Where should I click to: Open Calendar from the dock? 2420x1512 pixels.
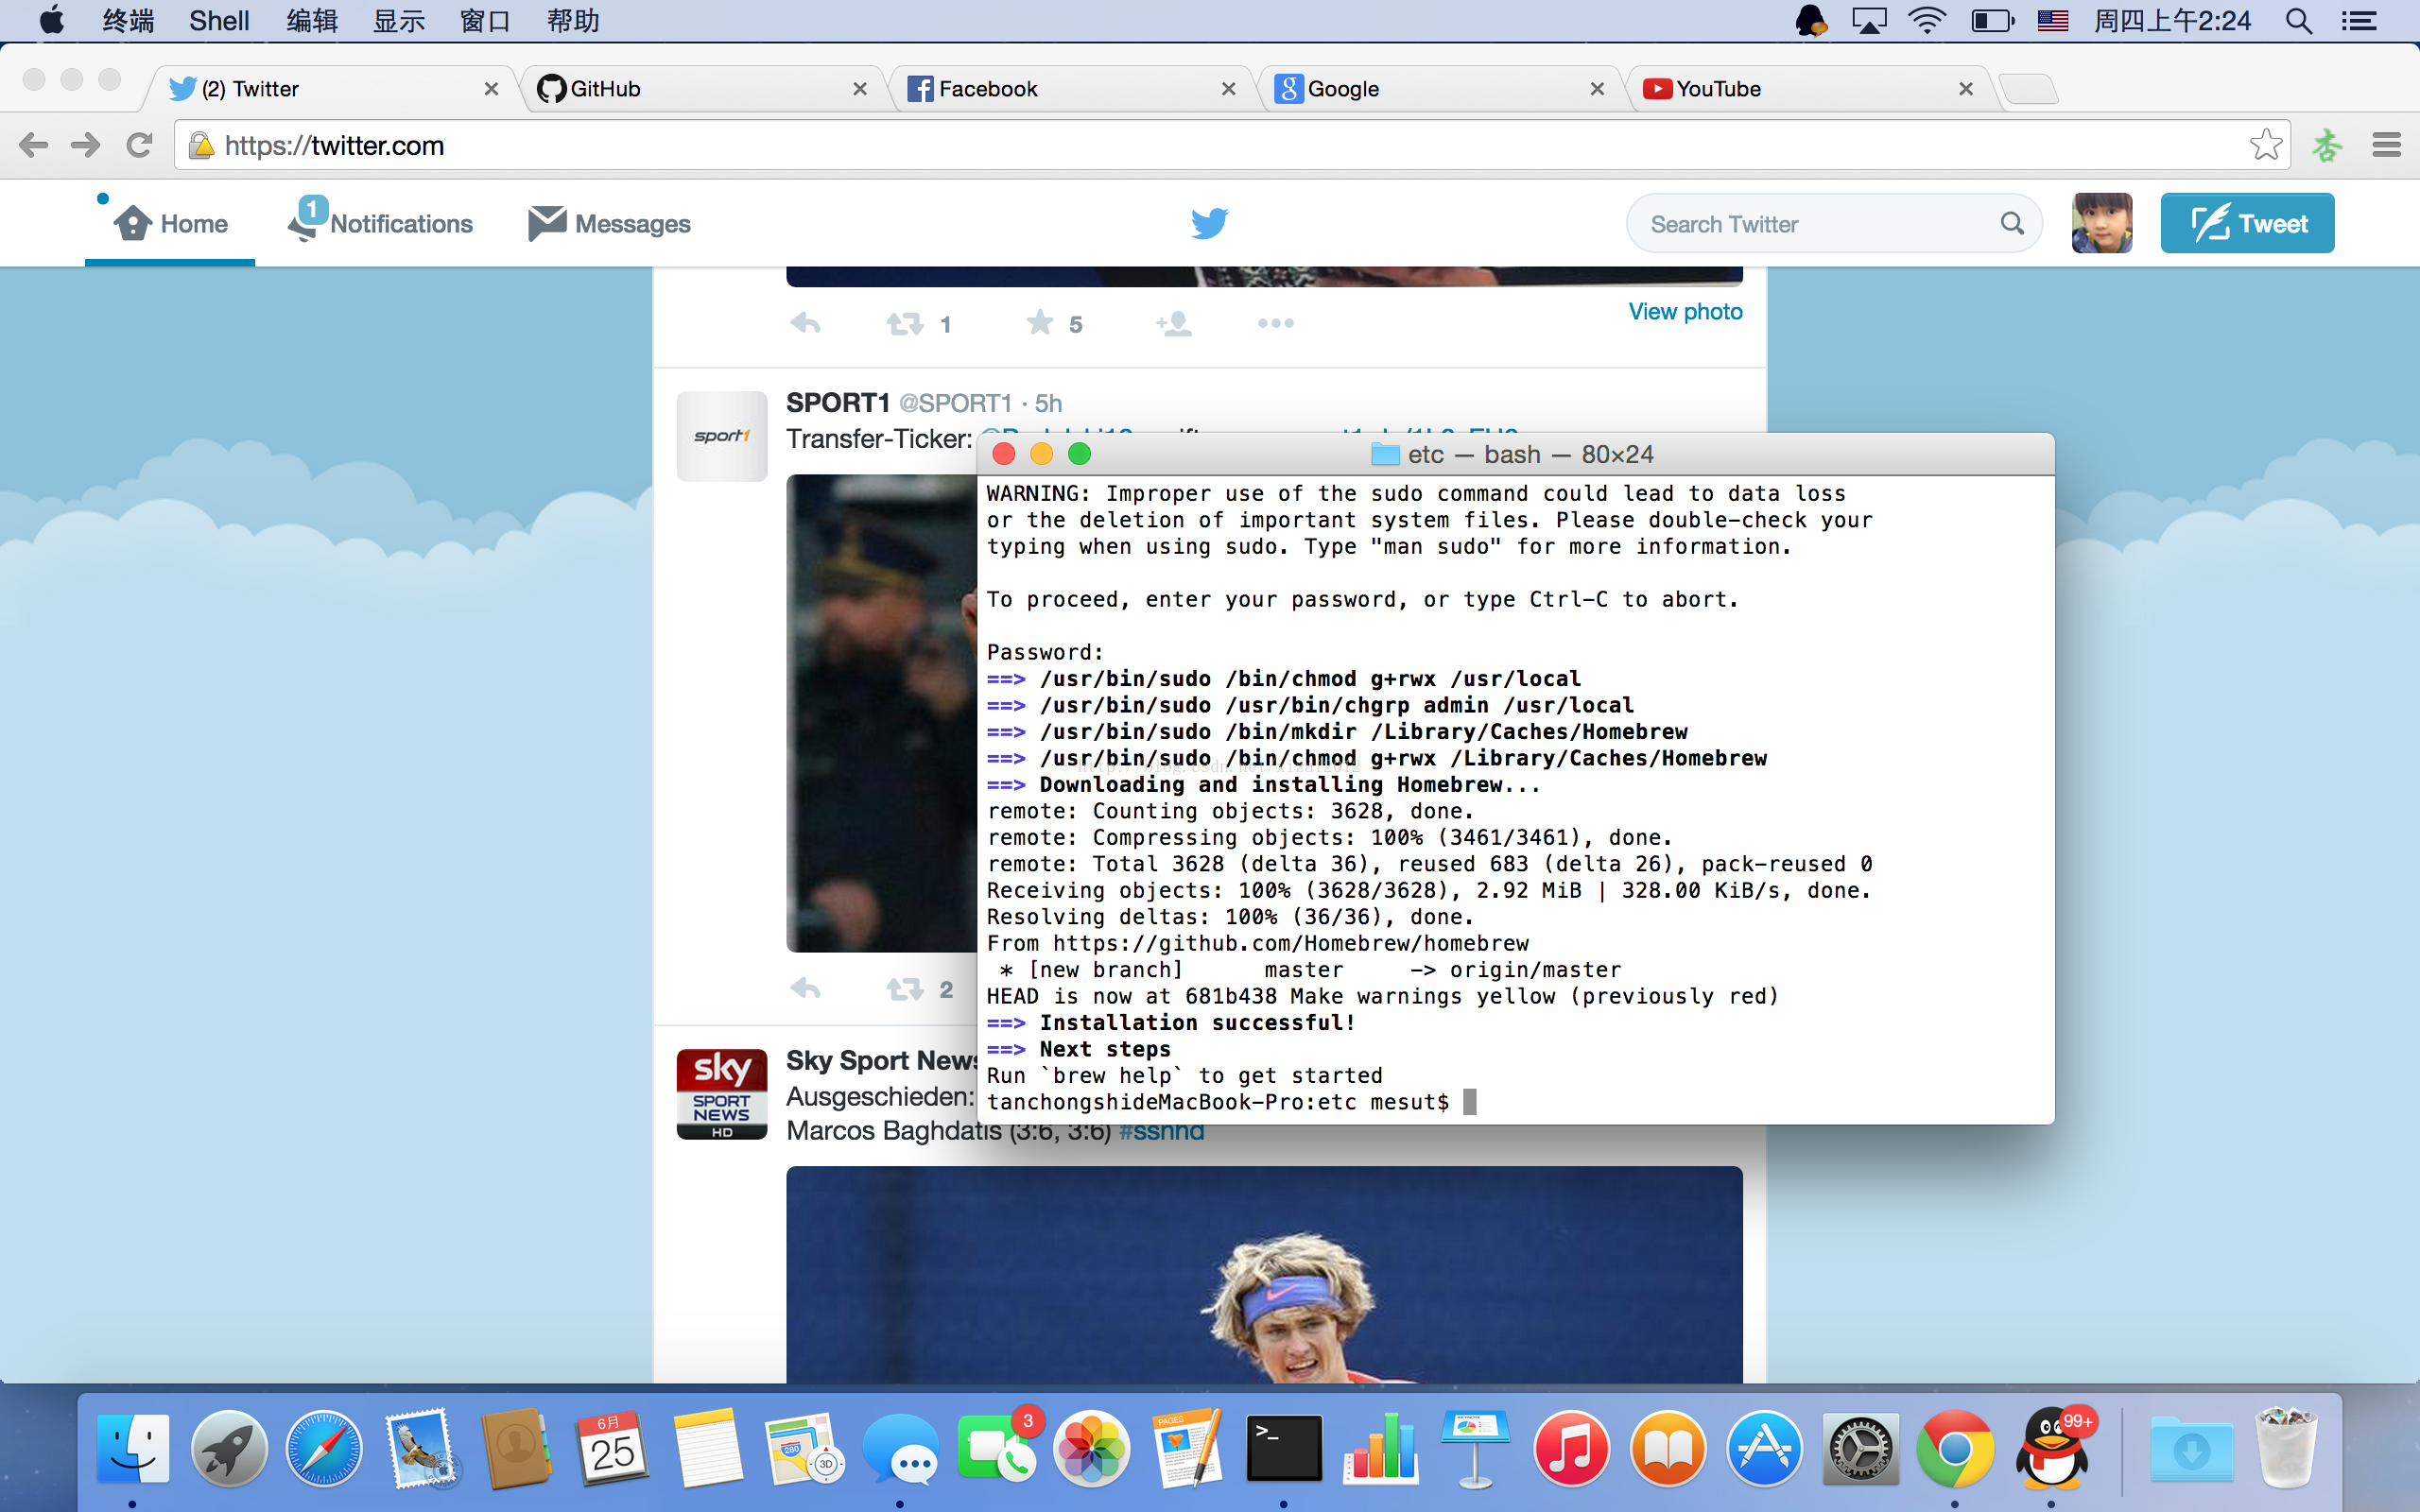click(613, 1448)
